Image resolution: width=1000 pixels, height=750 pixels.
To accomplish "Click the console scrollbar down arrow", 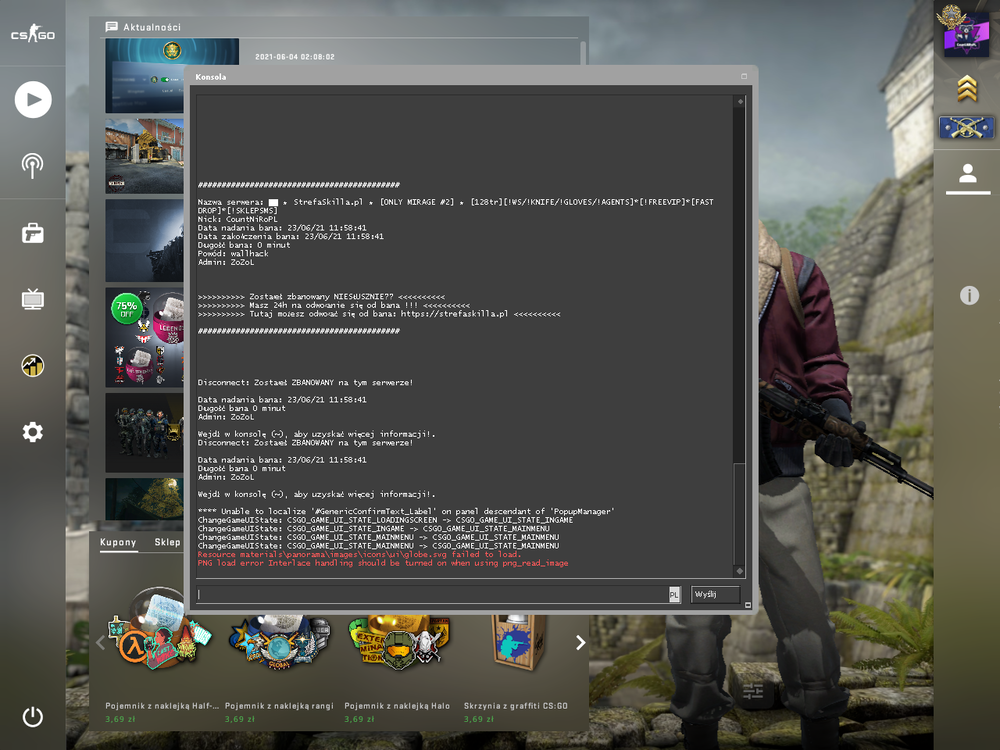I will [x=740, y=571].
